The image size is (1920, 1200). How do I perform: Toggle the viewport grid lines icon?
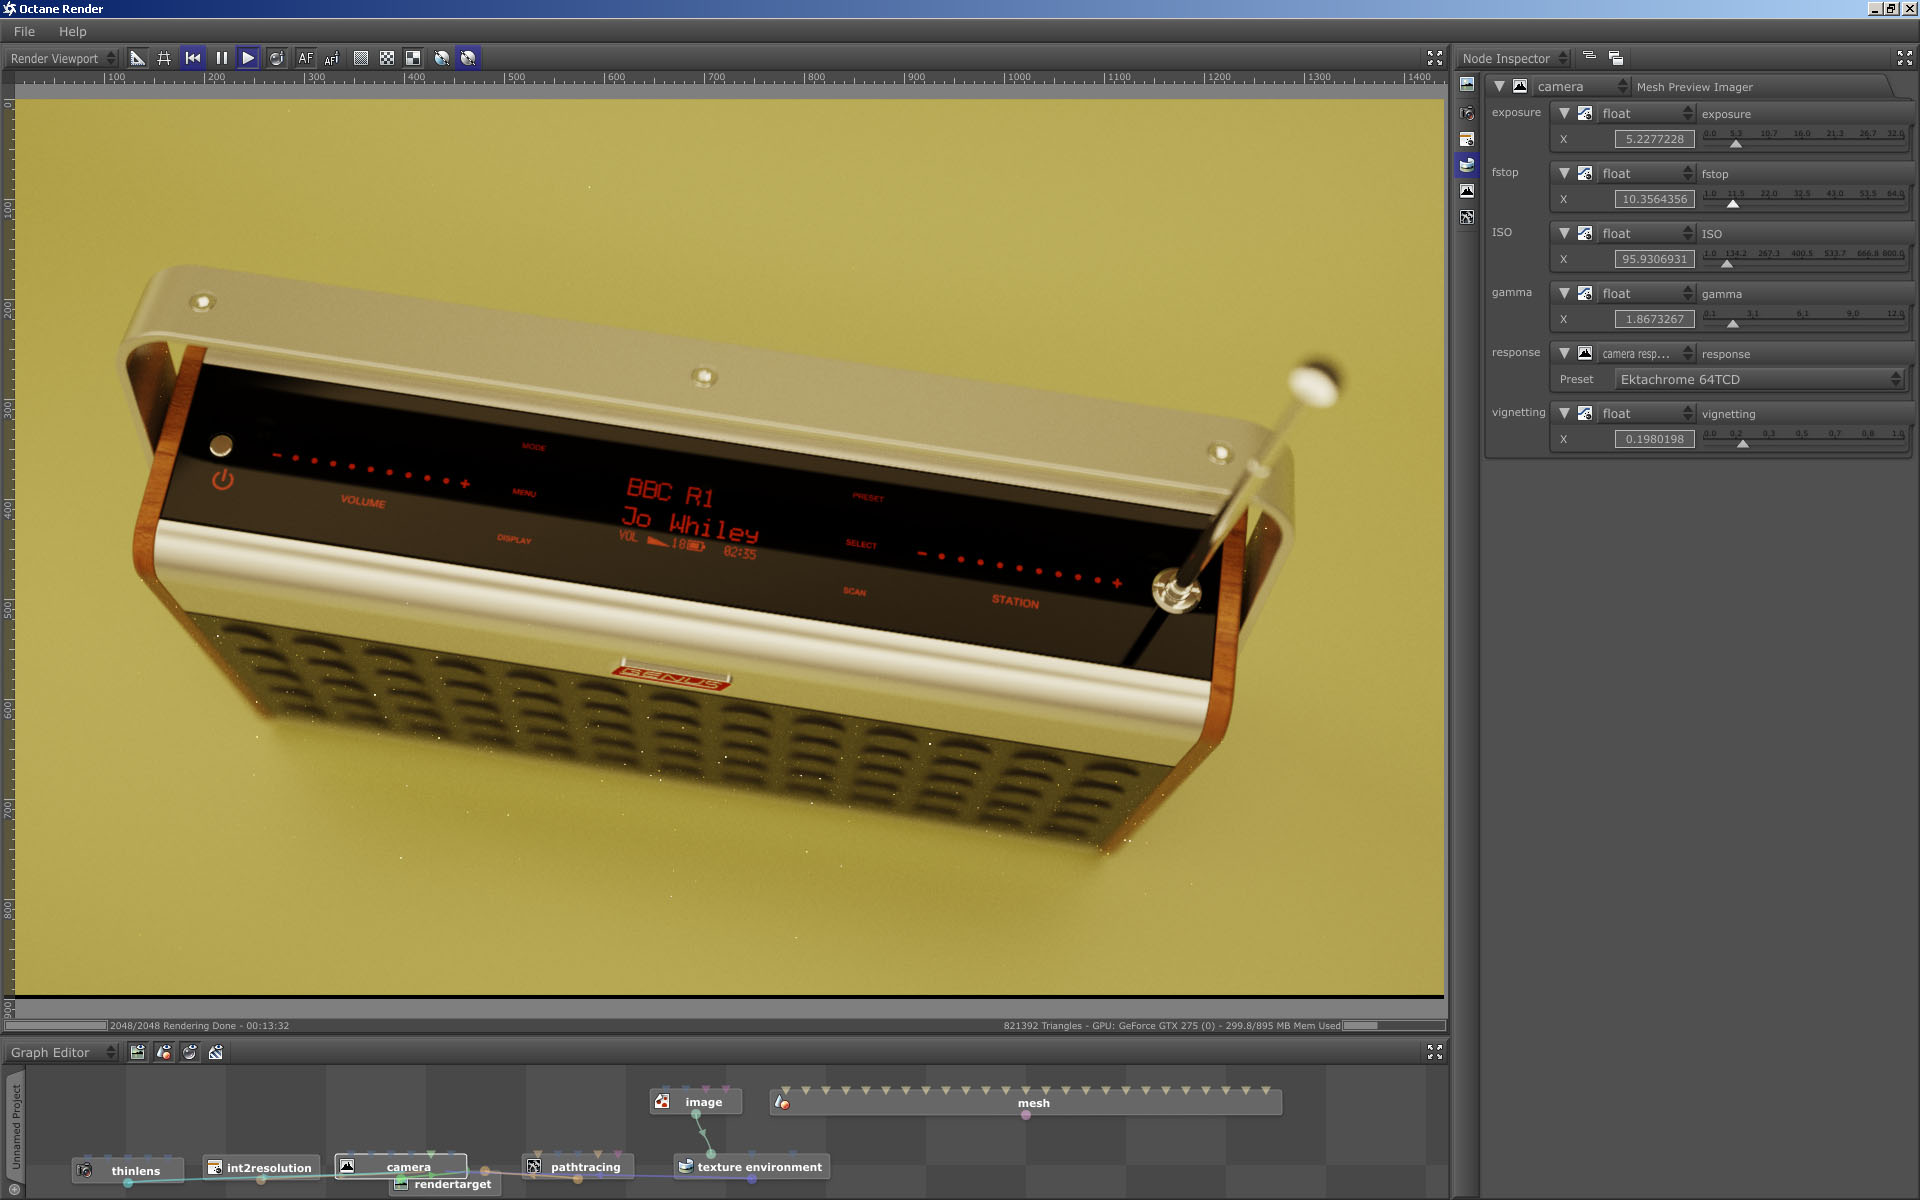(164, 58)
